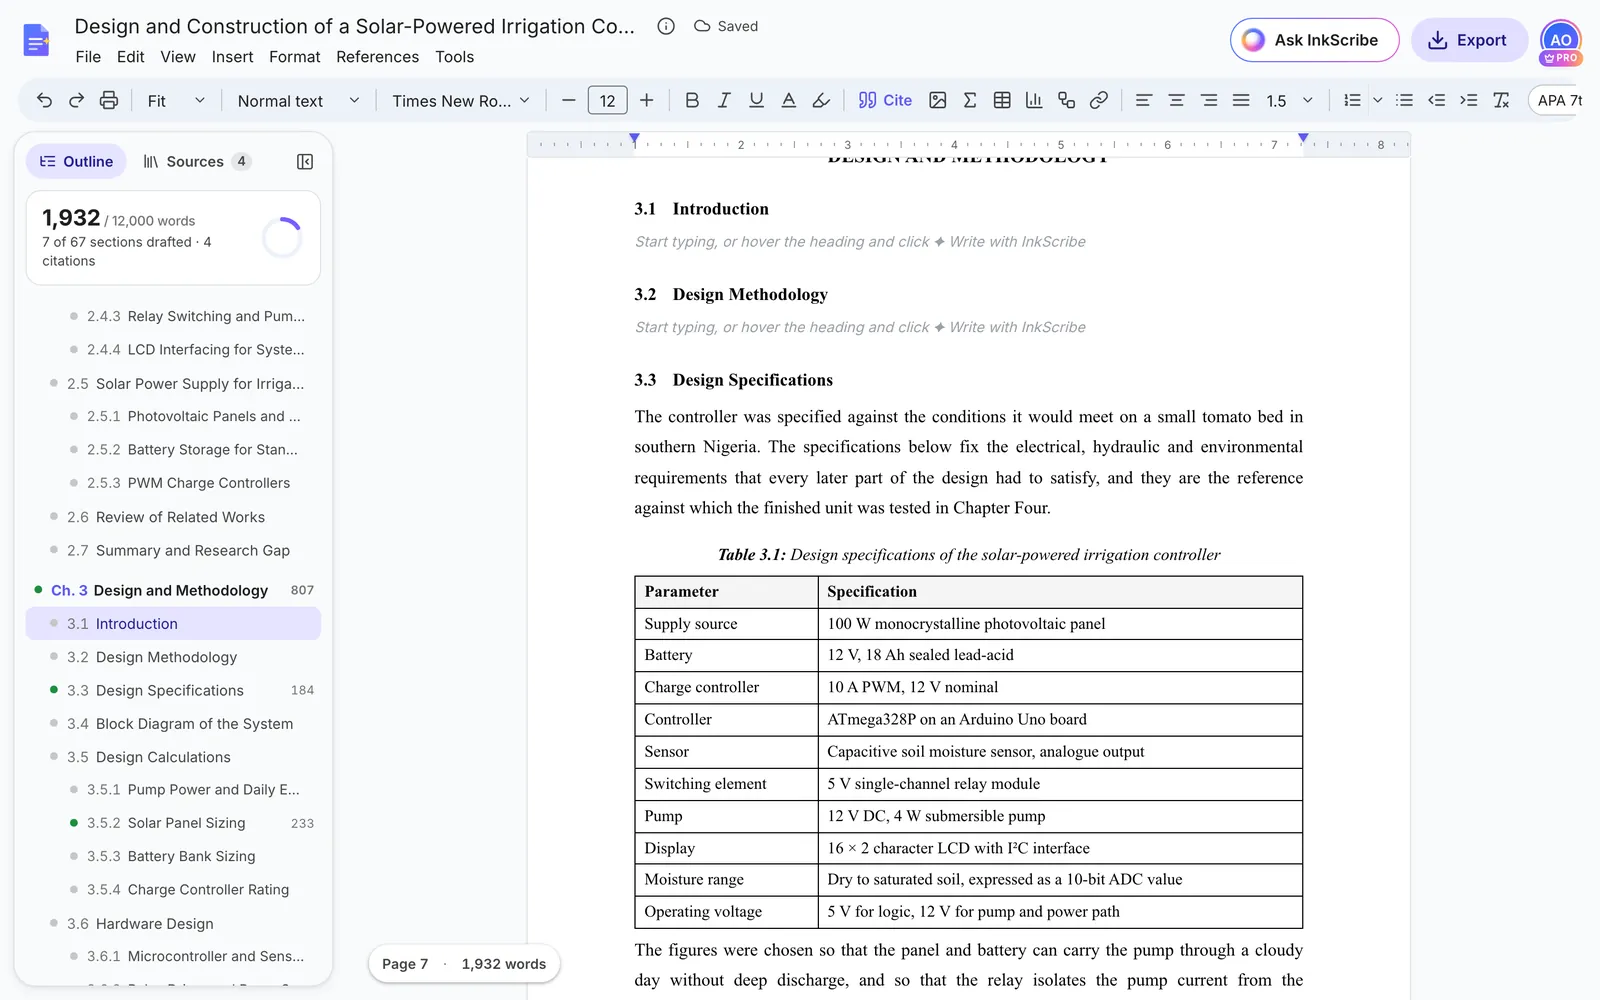Increase indent with the indent icon

(x=1468, y=100)
